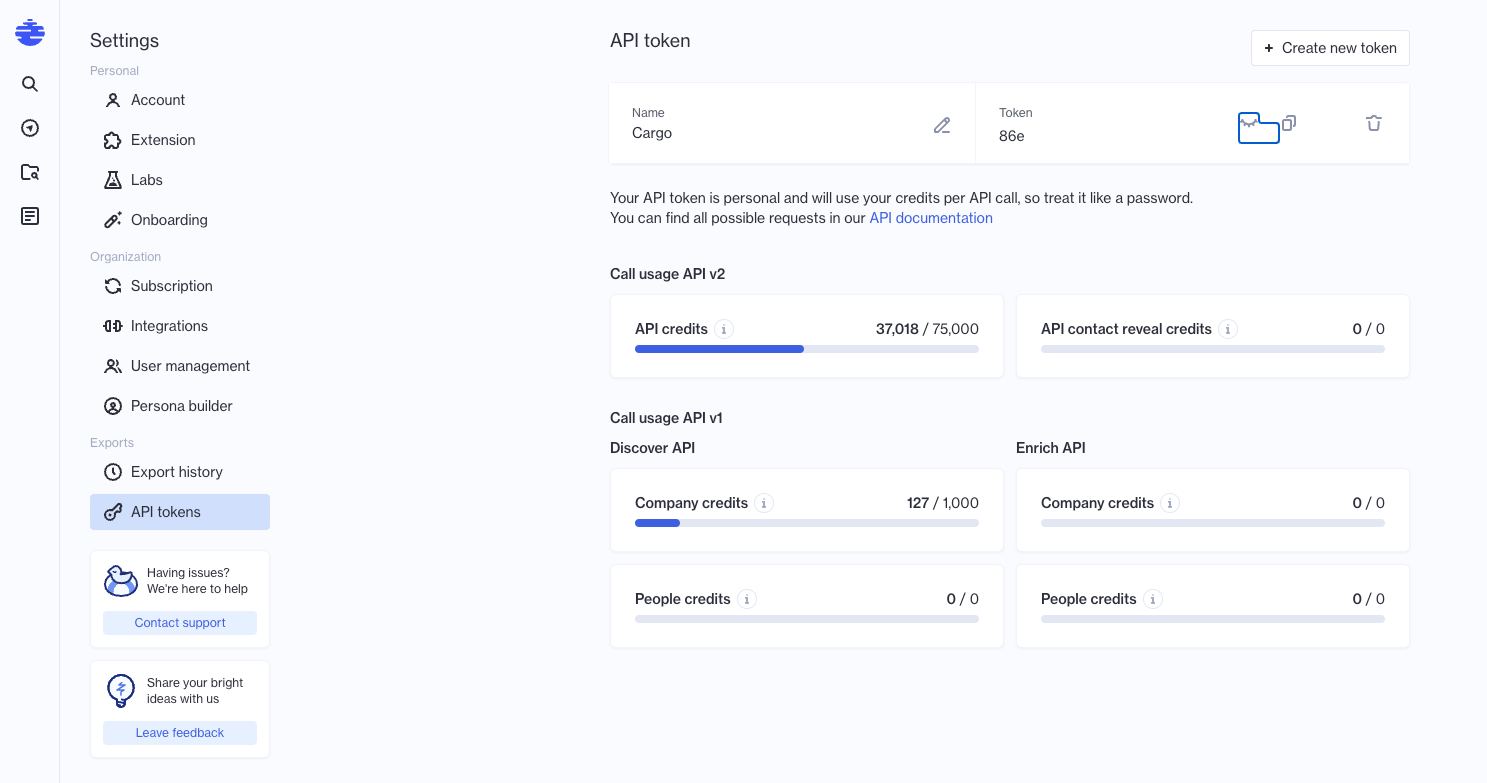
Task: Show info for API contact reveal credits
Action: [1229, 329]
